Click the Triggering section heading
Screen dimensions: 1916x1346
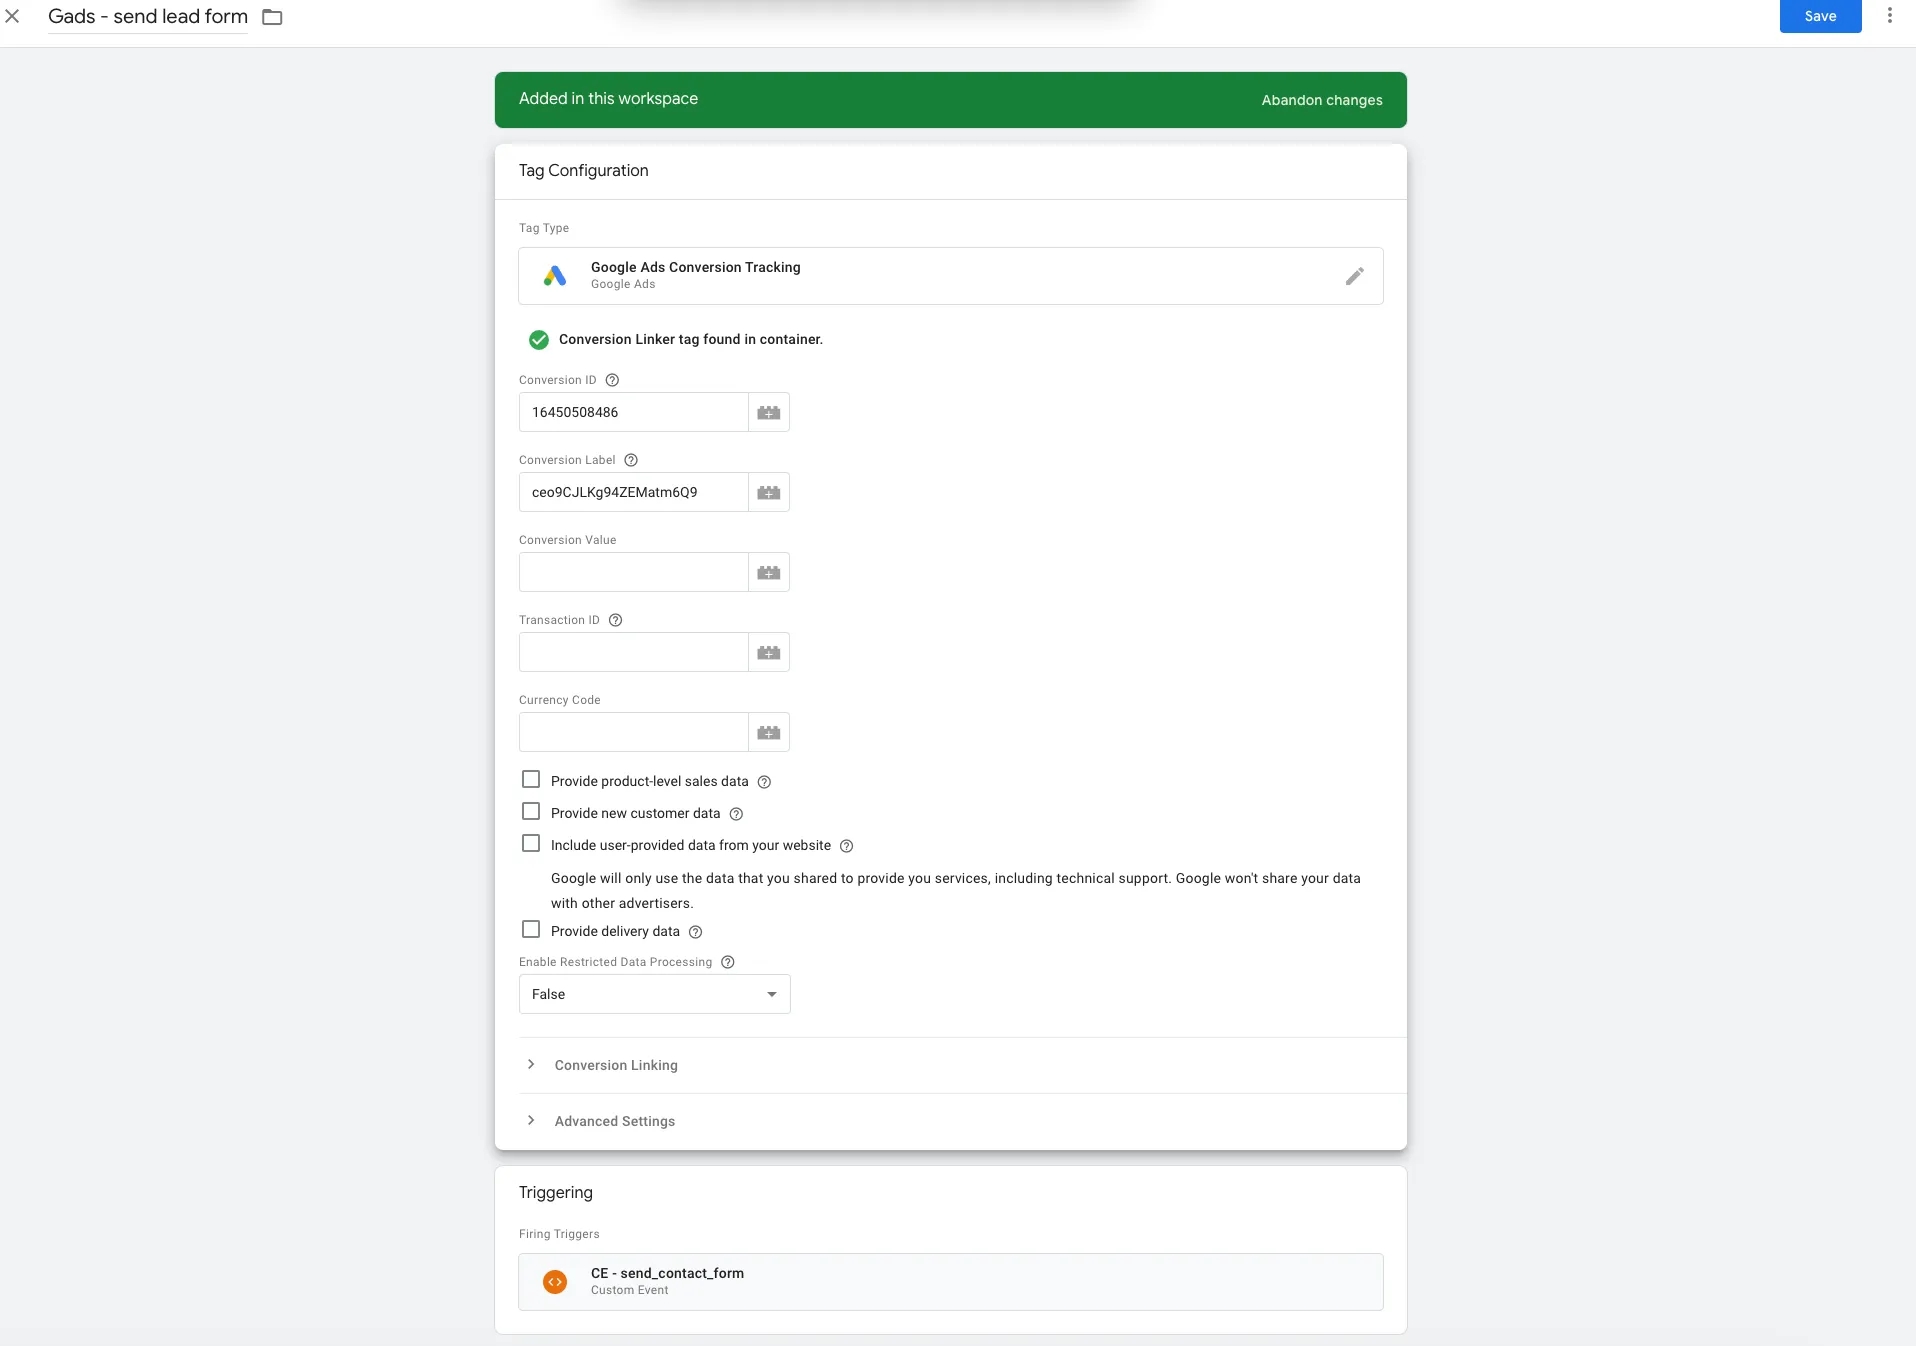coord(556,1193)
